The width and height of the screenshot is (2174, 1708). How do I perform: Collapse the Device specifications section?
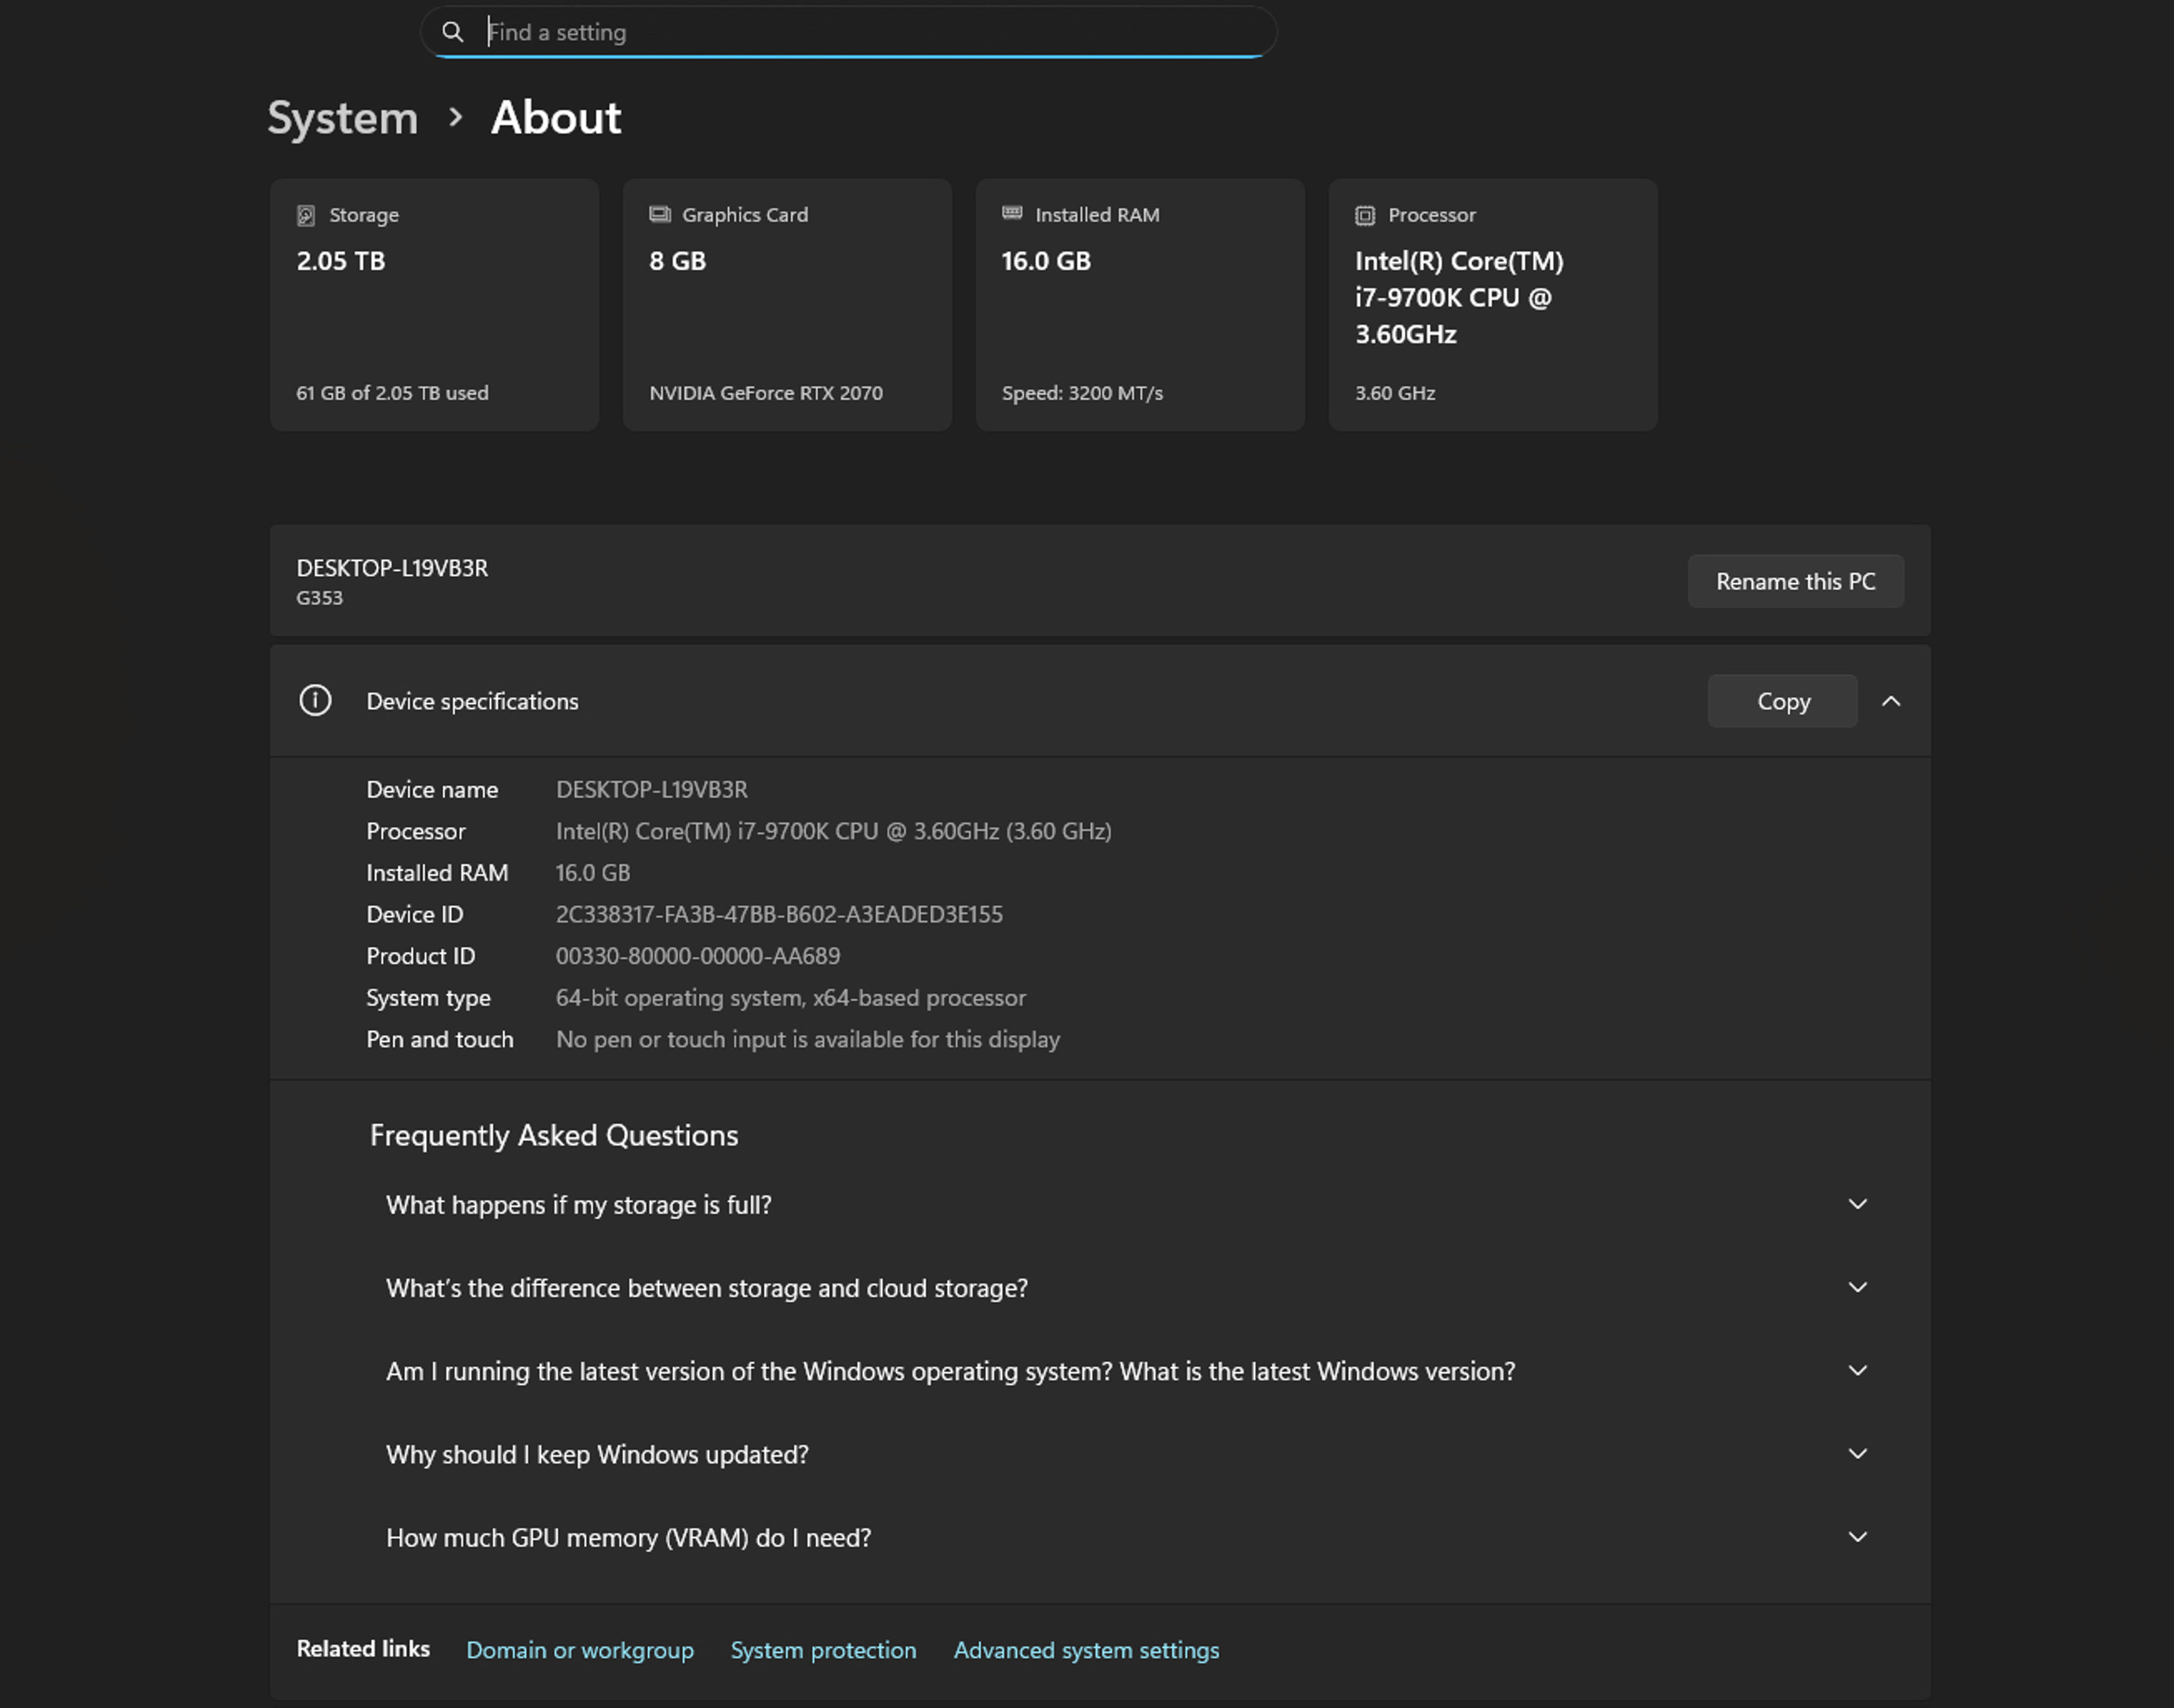pos(1891,701)
